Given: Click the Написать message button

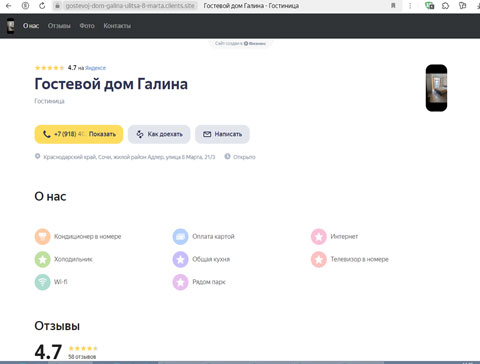Looking at the screenshot, I should [222, 134].
